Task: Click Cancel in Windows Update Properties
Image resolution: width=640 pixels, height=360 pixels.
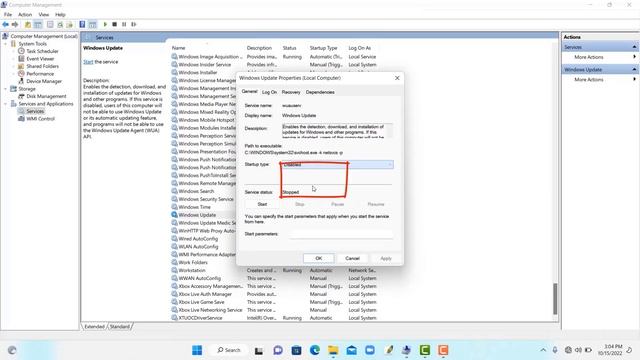Action: tap(352, 258)
